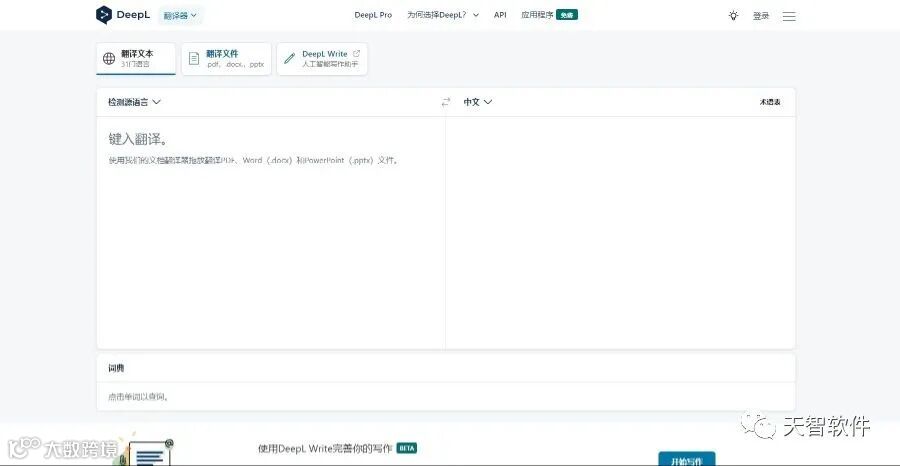Open the API page link

pos(500,15)
